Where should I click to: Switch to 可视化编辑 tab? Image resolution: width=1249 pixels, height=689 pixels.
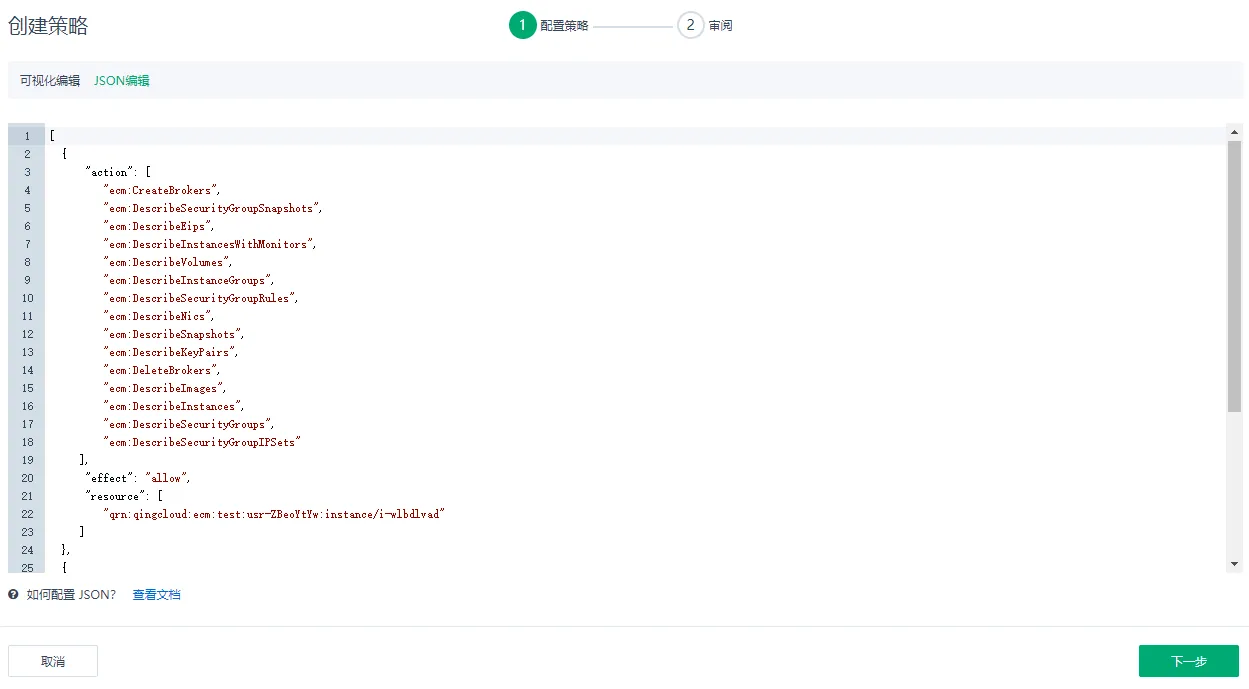pos(50,81)
